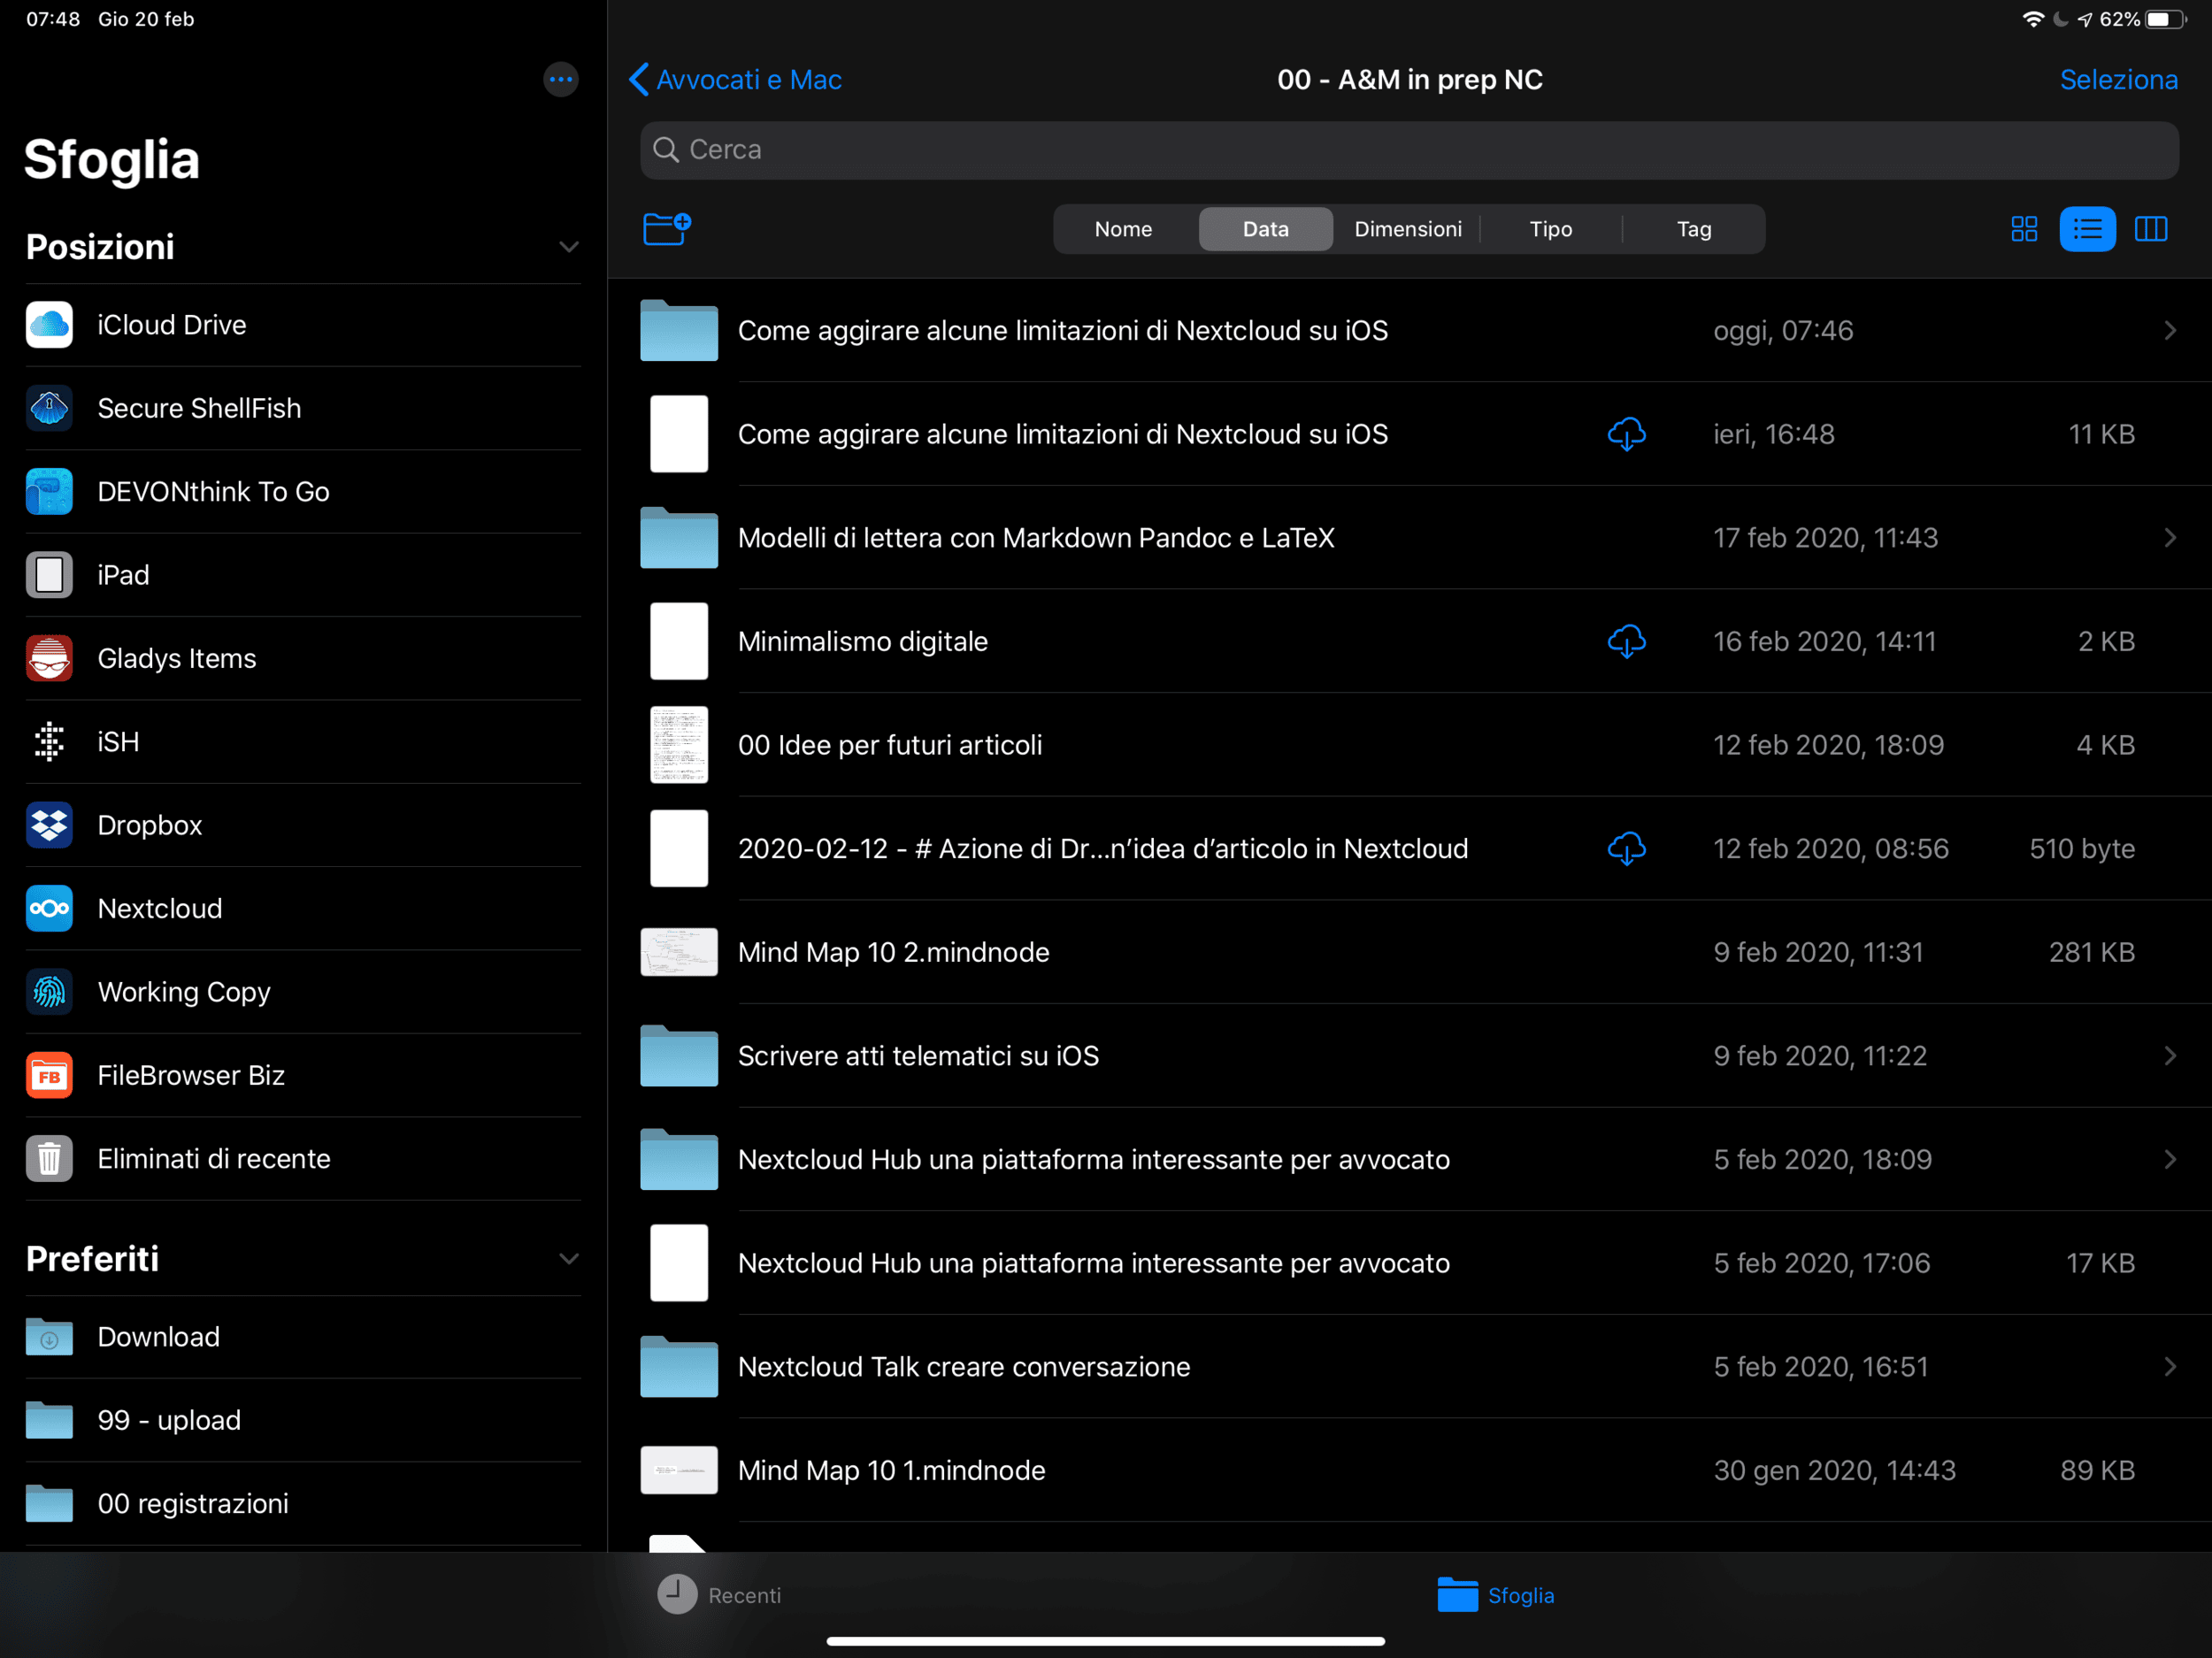Open Nextcloud Talk creare conversazione chevron

(x=2170, y=1367)
